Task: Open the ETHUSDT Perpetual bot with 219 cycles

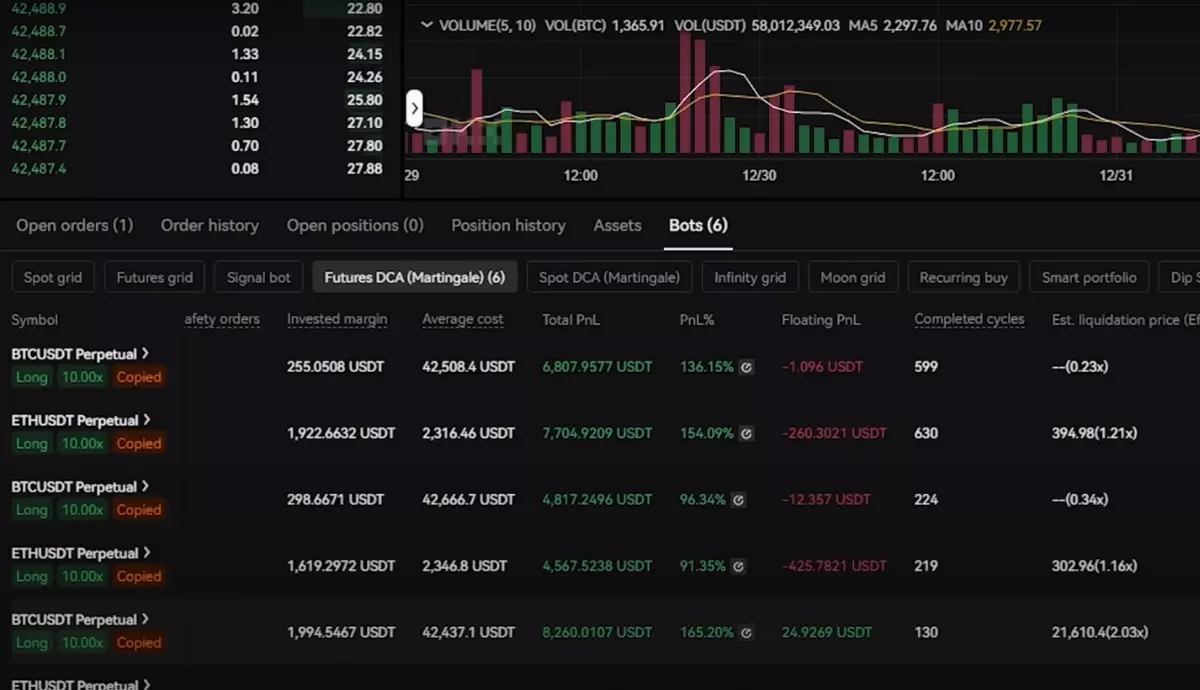Action: [x=81, y=553]
